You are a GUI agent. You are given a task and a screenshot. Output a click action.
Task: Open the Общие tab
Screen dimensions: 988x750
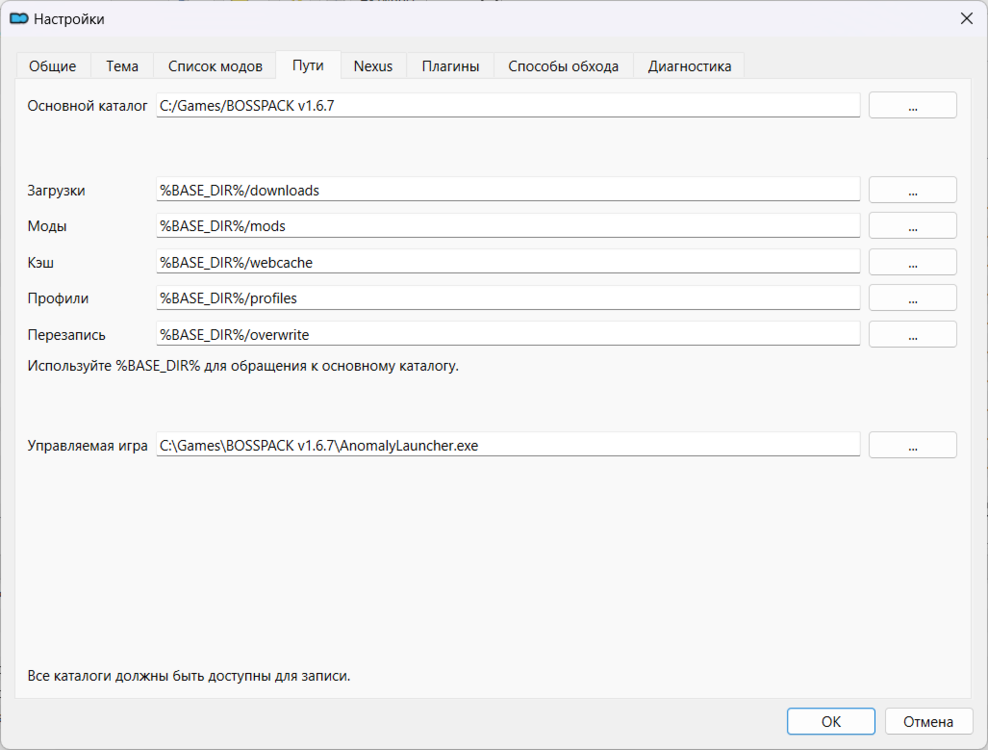pyautogui.click(x=53, y=66)
